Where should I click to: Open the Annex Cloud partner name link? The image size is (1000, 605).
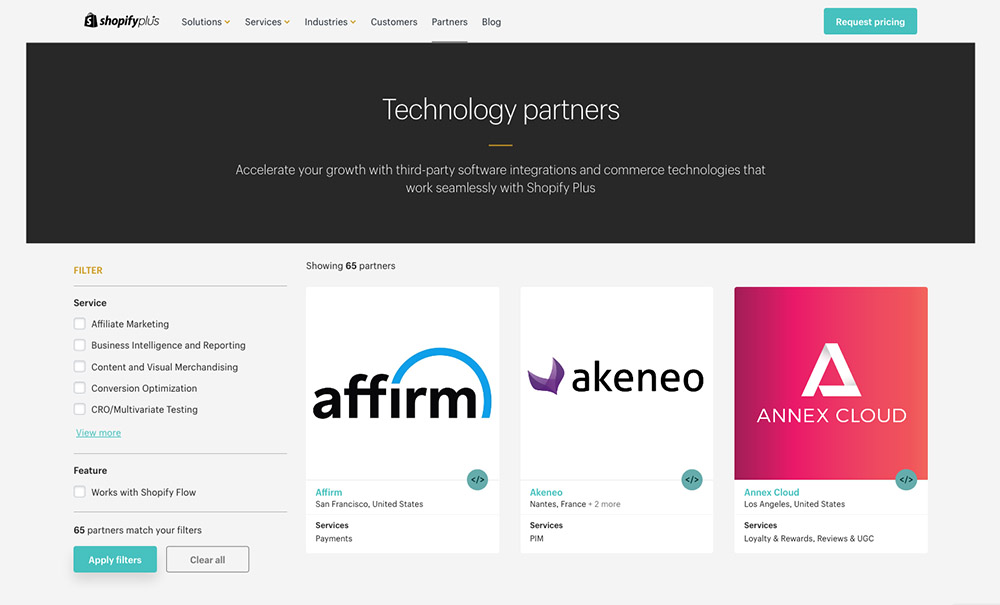pyautogui.click(x=771, y=492)
